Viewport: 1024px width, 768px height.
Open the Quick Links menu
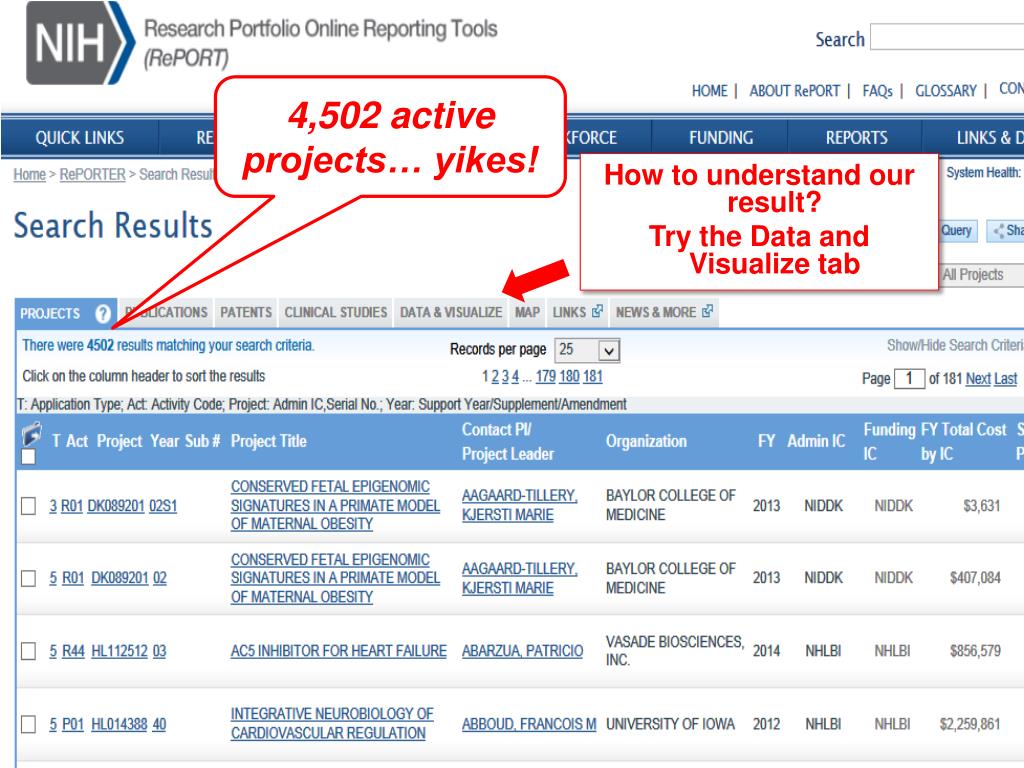(80, 138)
